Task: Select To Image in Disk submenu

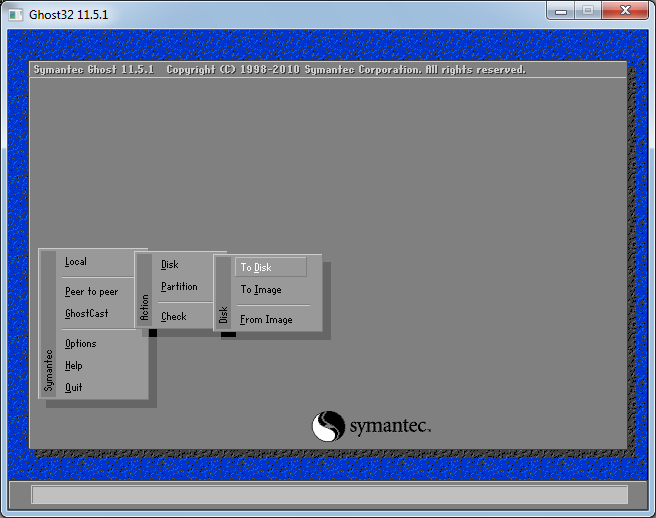Action: (x=261, y=290)
